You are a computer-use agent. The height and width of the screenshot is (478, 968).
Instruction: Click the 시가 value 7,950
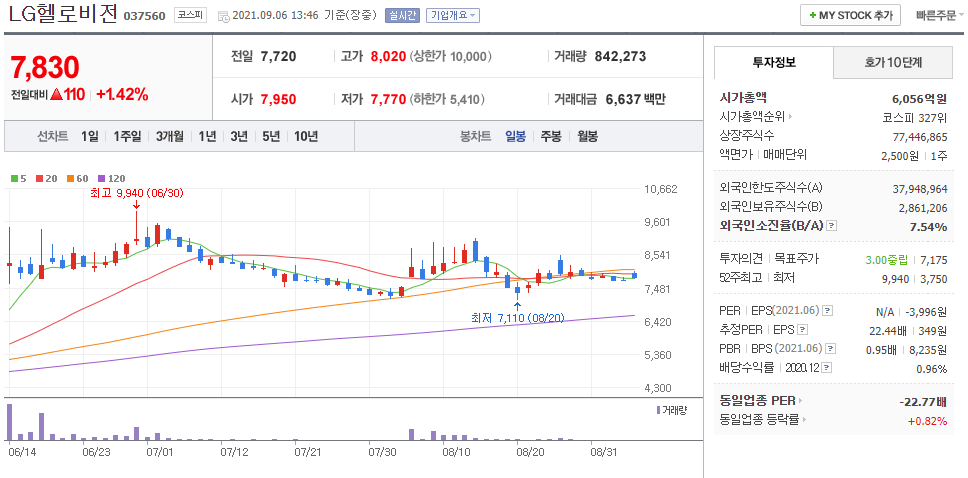click(x=278, y=99)
